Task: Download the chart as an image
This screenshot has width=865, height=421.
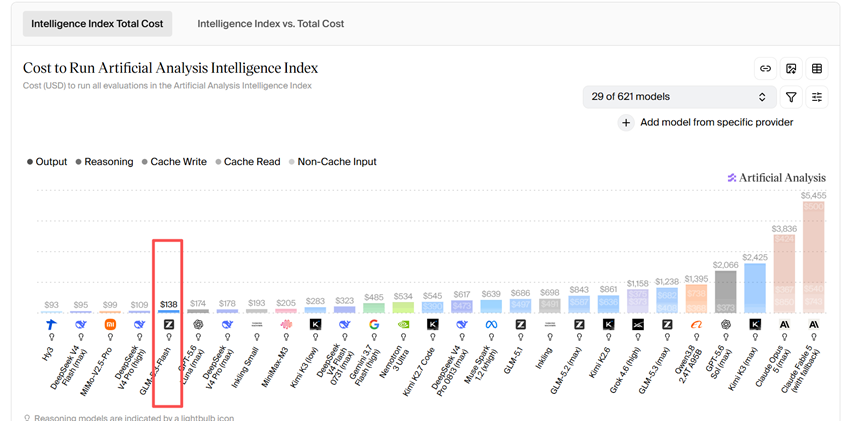Action: 791,68
